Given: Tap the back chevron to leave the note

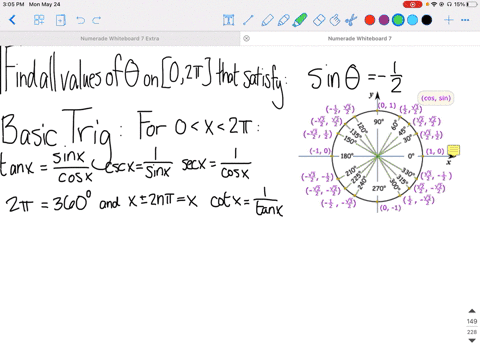Looking at the screenshot, I should (x=12, y=20).
